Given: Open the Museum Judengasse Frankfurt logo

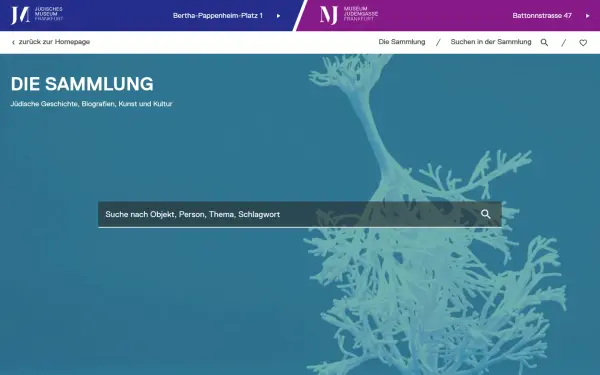Looking at the screenshot, I should (349, 15).
